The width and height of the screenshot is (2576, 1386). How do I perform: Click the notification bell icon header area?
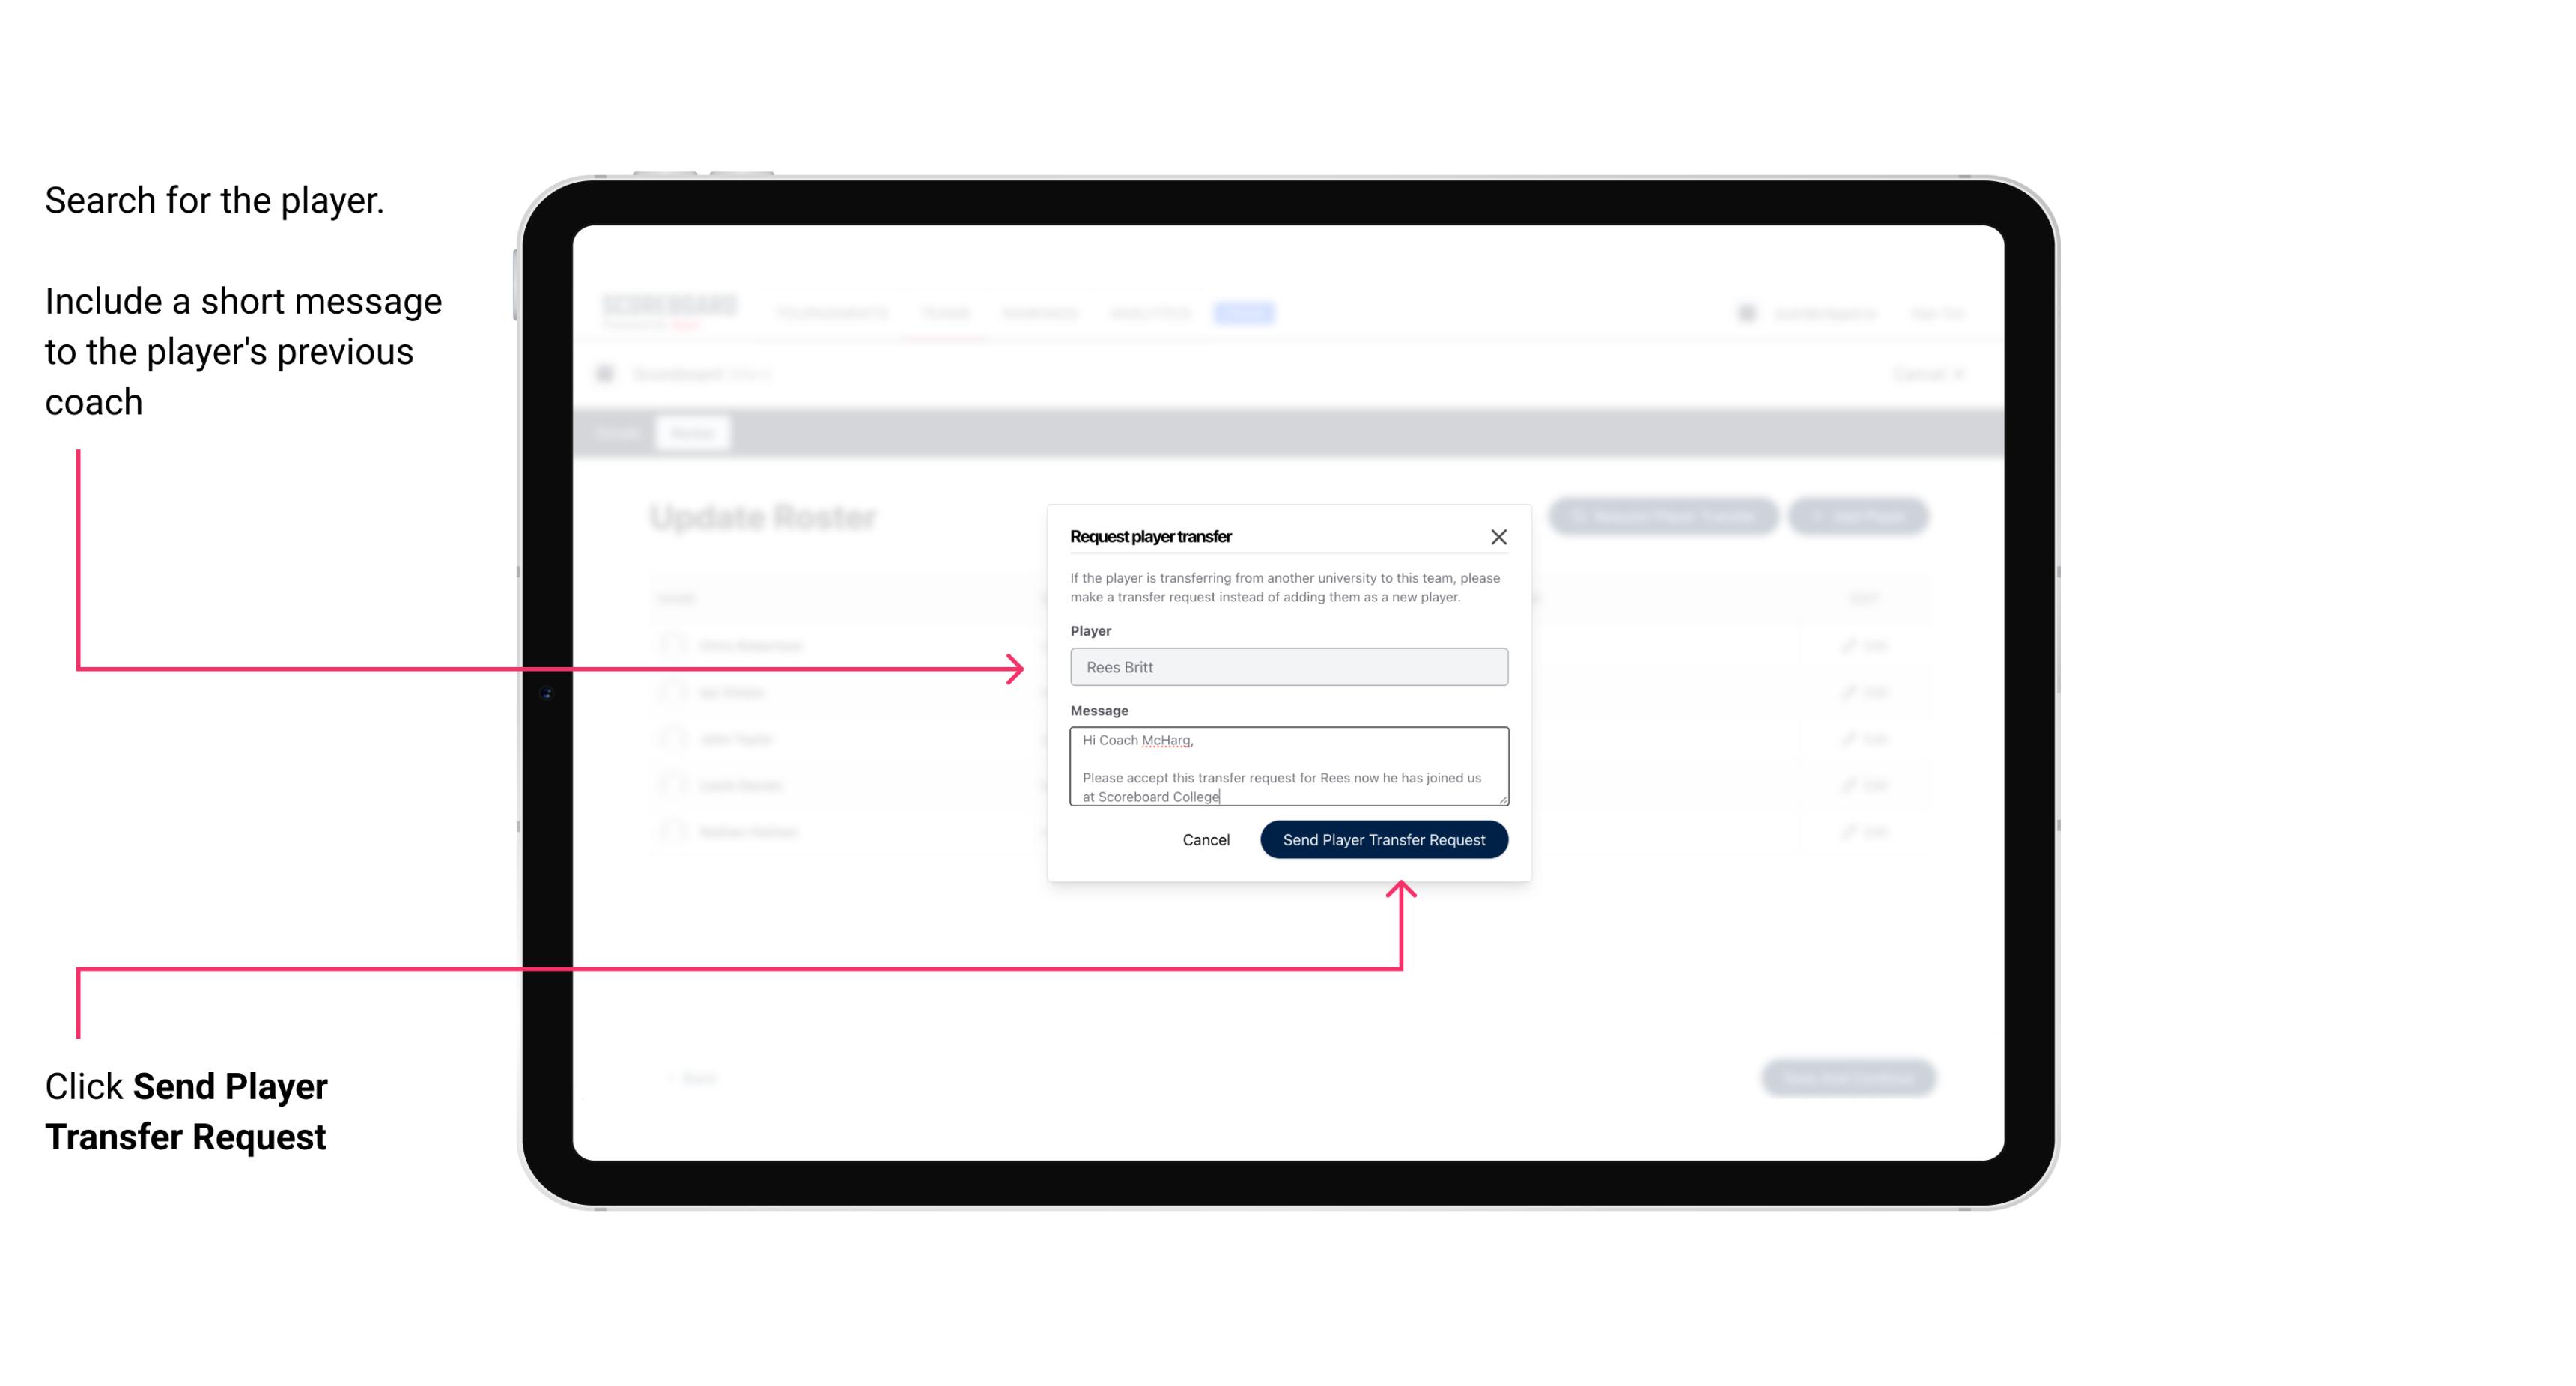(x=1743, y=312)
